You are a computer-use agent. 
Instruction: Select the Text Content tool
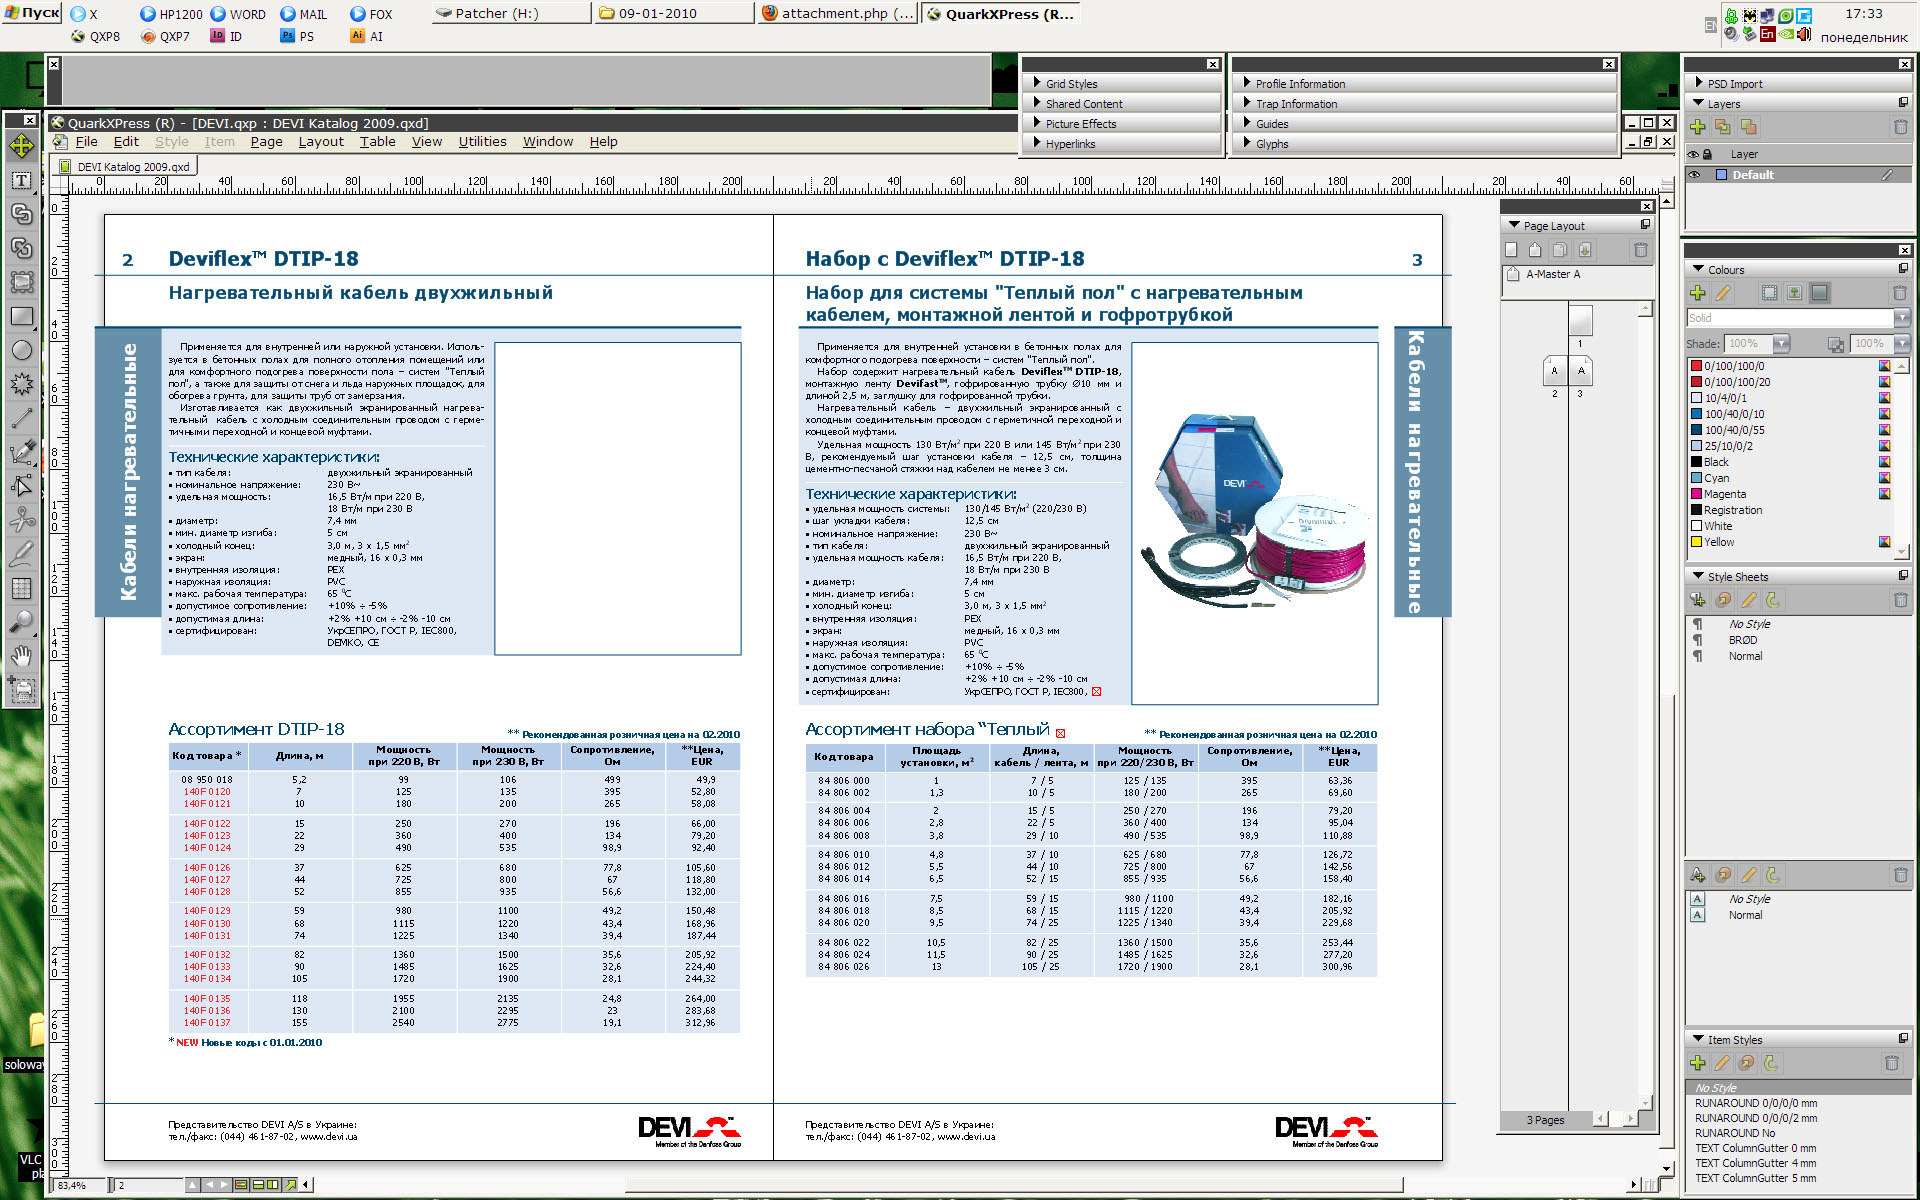[x=21, y=181]
